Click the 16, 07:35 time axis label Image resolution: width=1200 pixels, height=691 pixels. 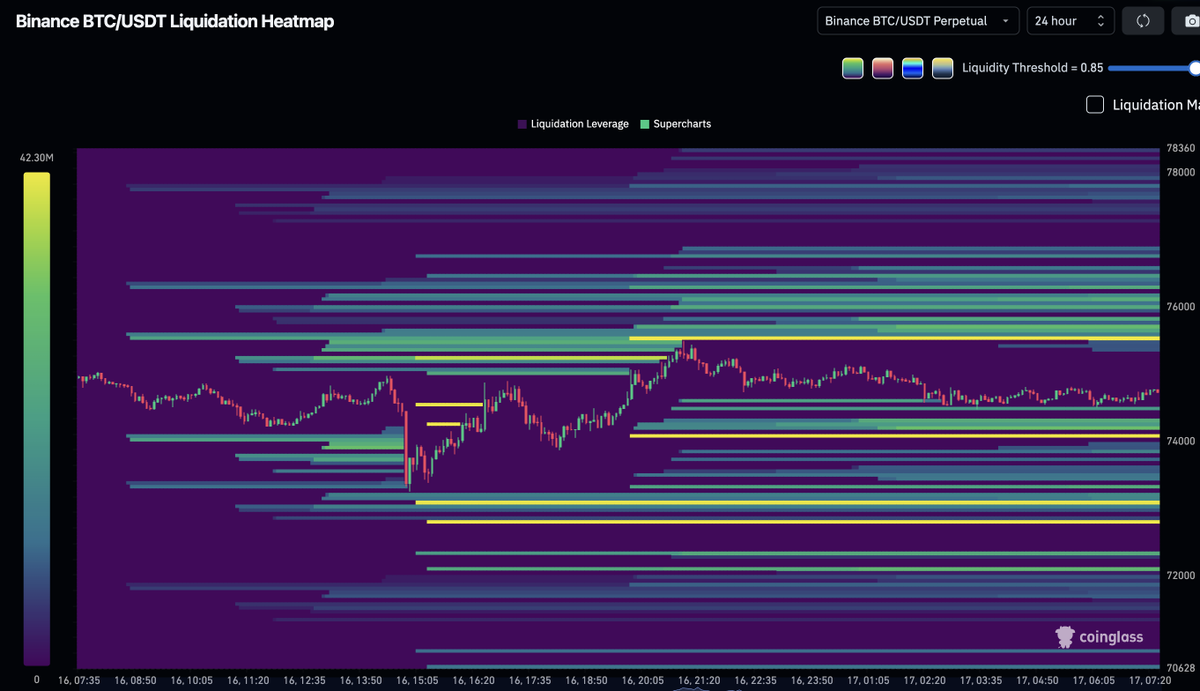tap(79, 680)
